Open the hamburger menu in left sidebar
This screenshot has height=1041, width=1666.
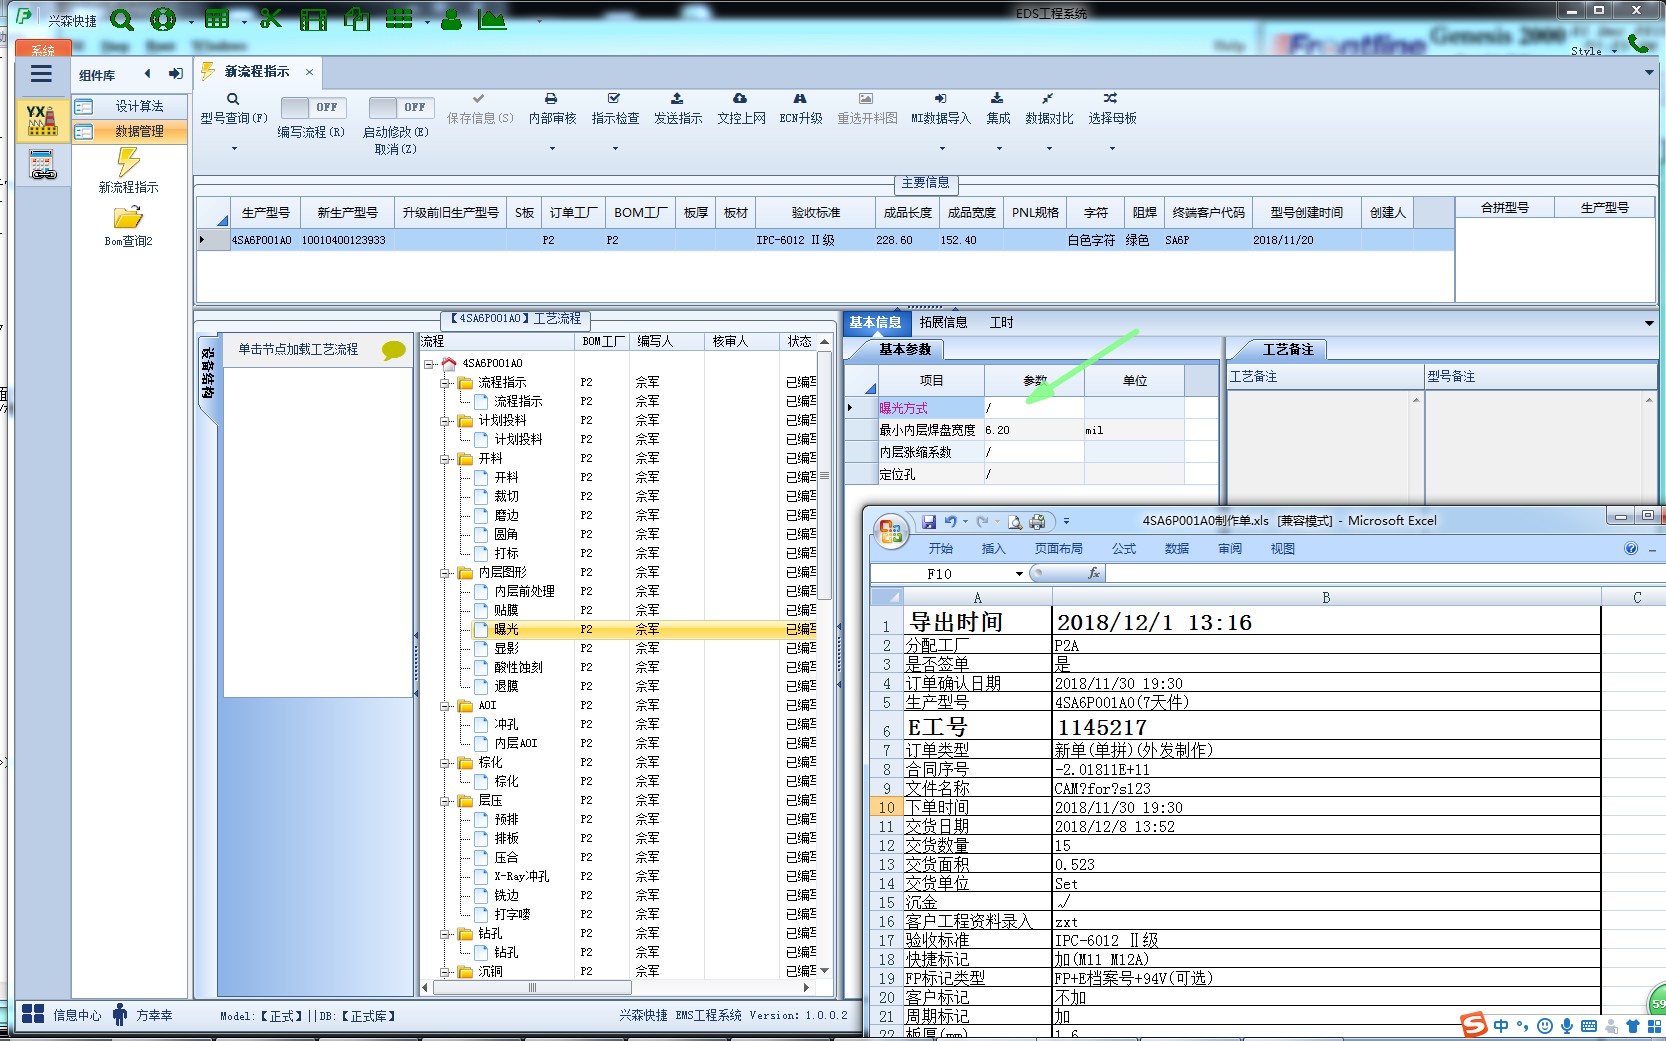[x=41, y=73]
